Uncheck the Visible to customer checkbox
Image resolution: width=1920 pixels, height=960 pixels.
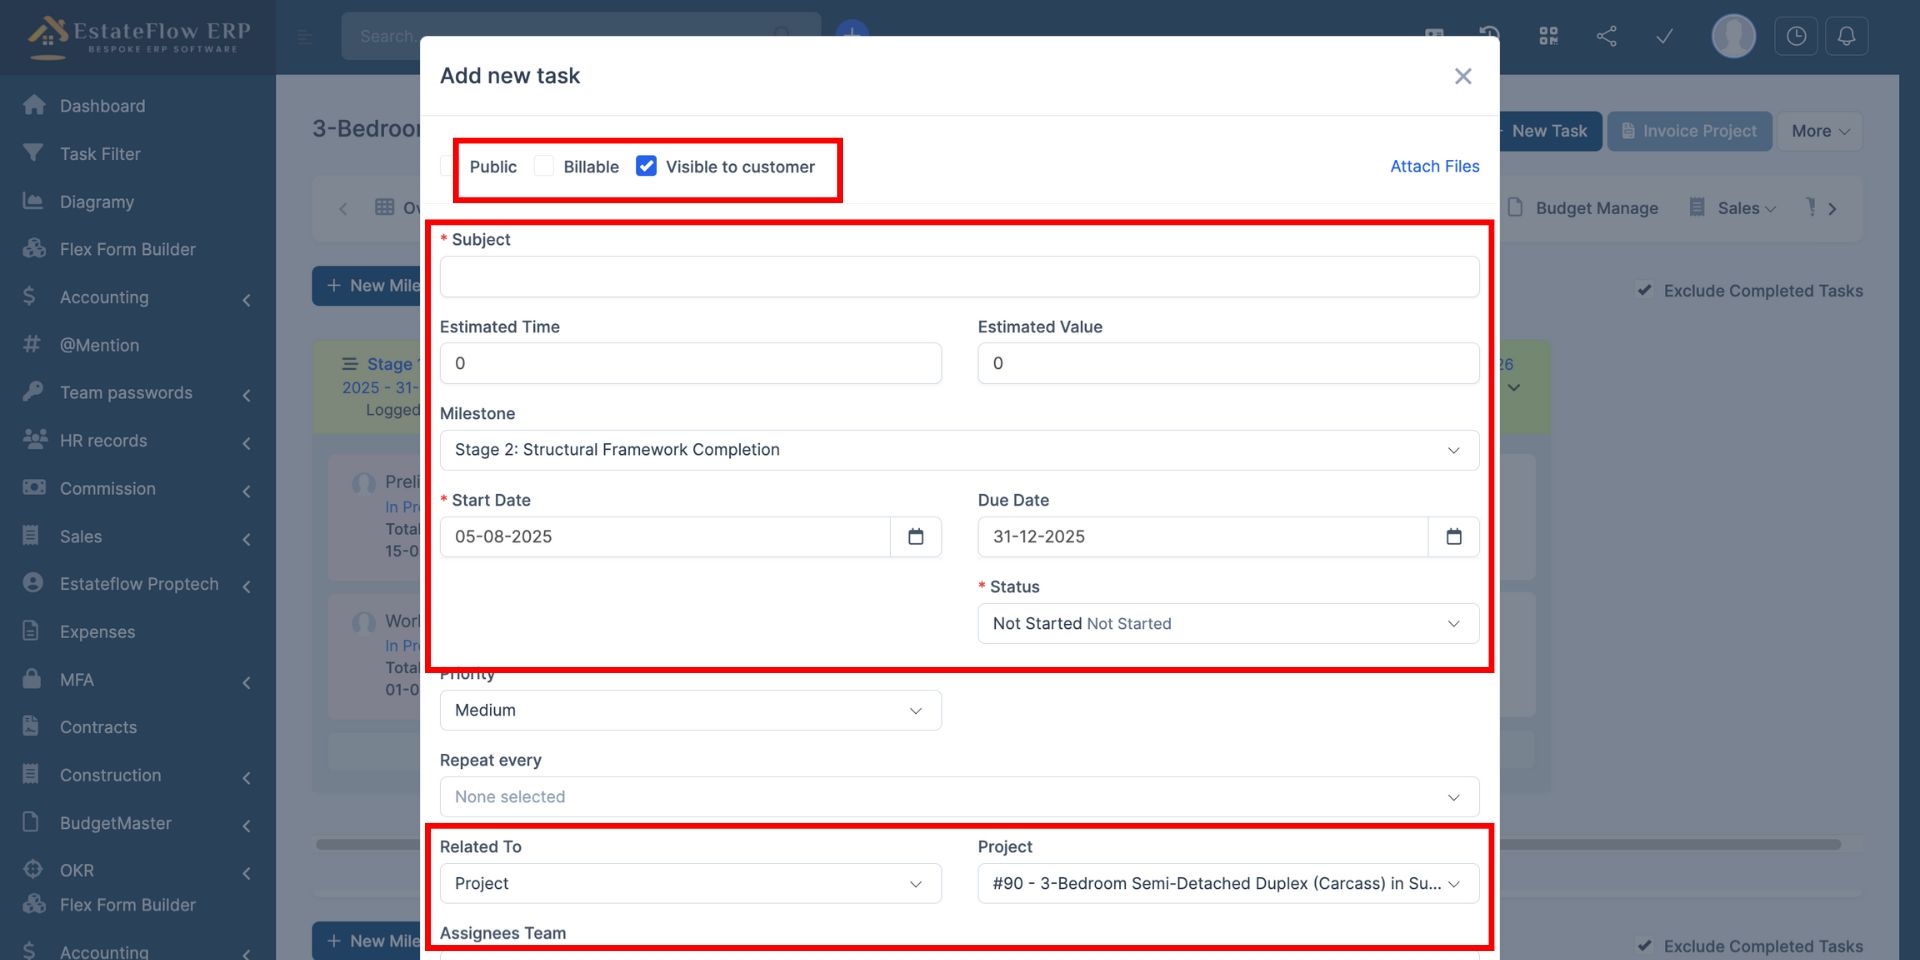point(647,166)
